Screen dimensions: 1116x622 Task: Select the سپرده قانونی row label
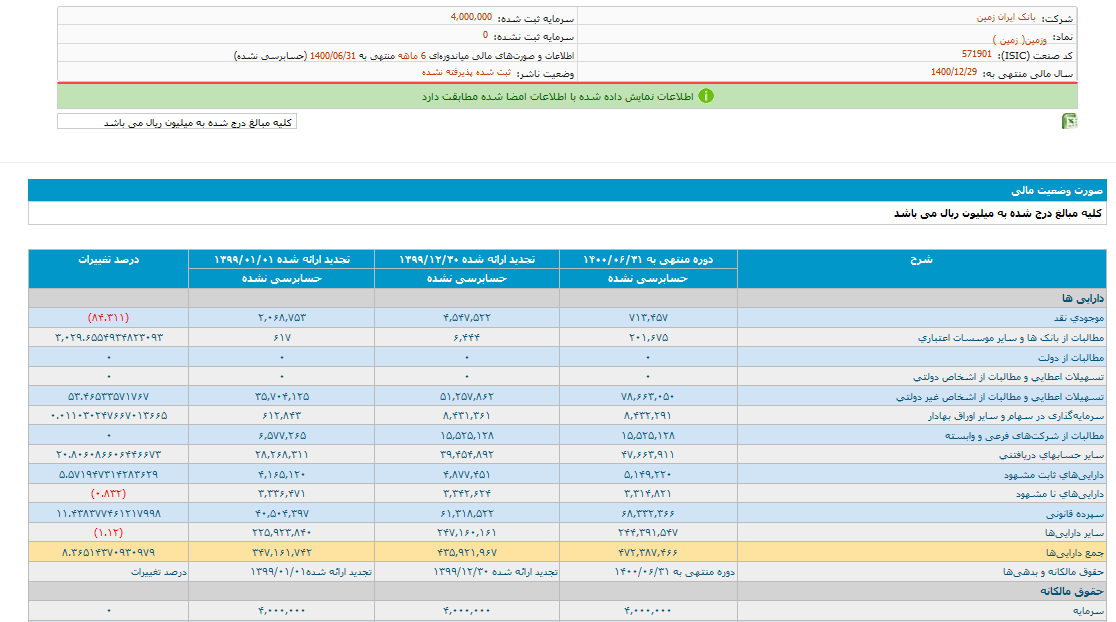[x=1075, y=513]
